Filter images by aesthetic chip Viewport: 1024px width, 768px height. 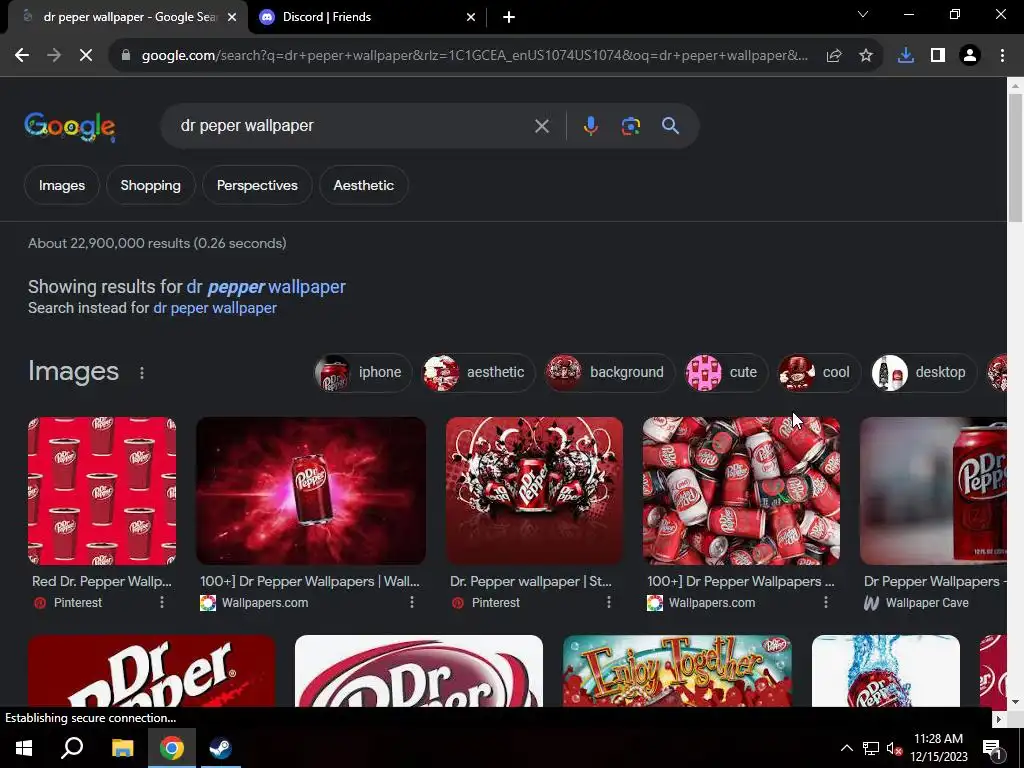tap(478, 372)
